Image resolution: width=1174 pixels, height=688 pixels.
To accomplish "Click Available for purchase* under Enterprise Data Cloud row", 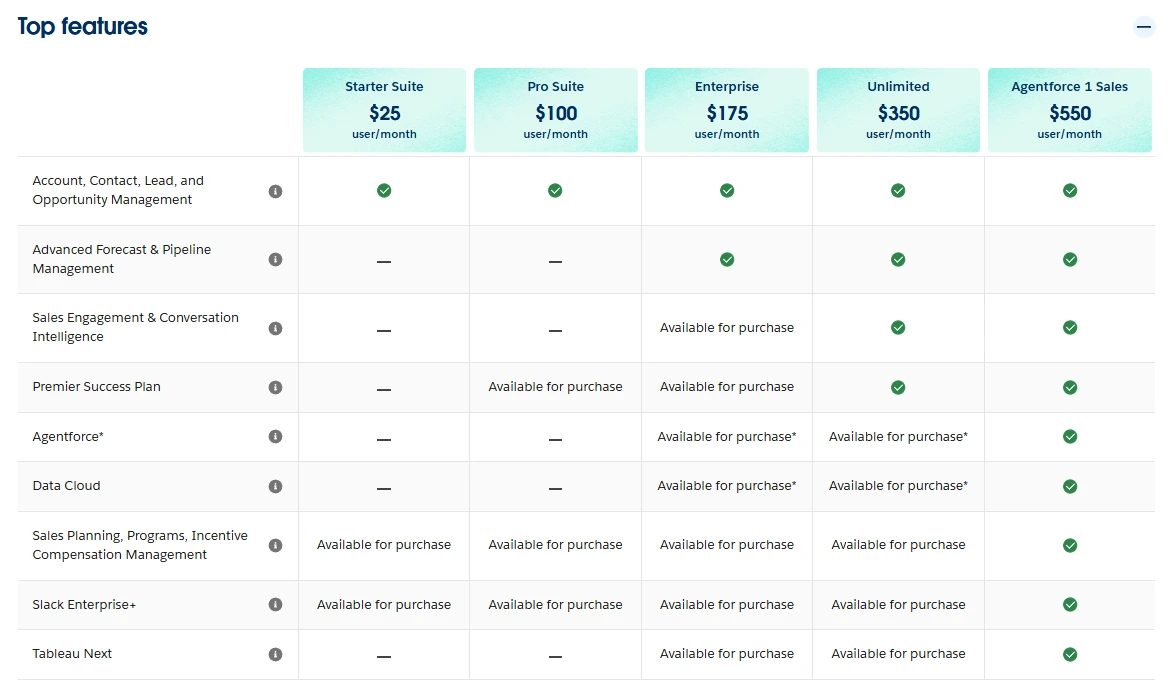I will pyautogui.click(x=727, y=486).
